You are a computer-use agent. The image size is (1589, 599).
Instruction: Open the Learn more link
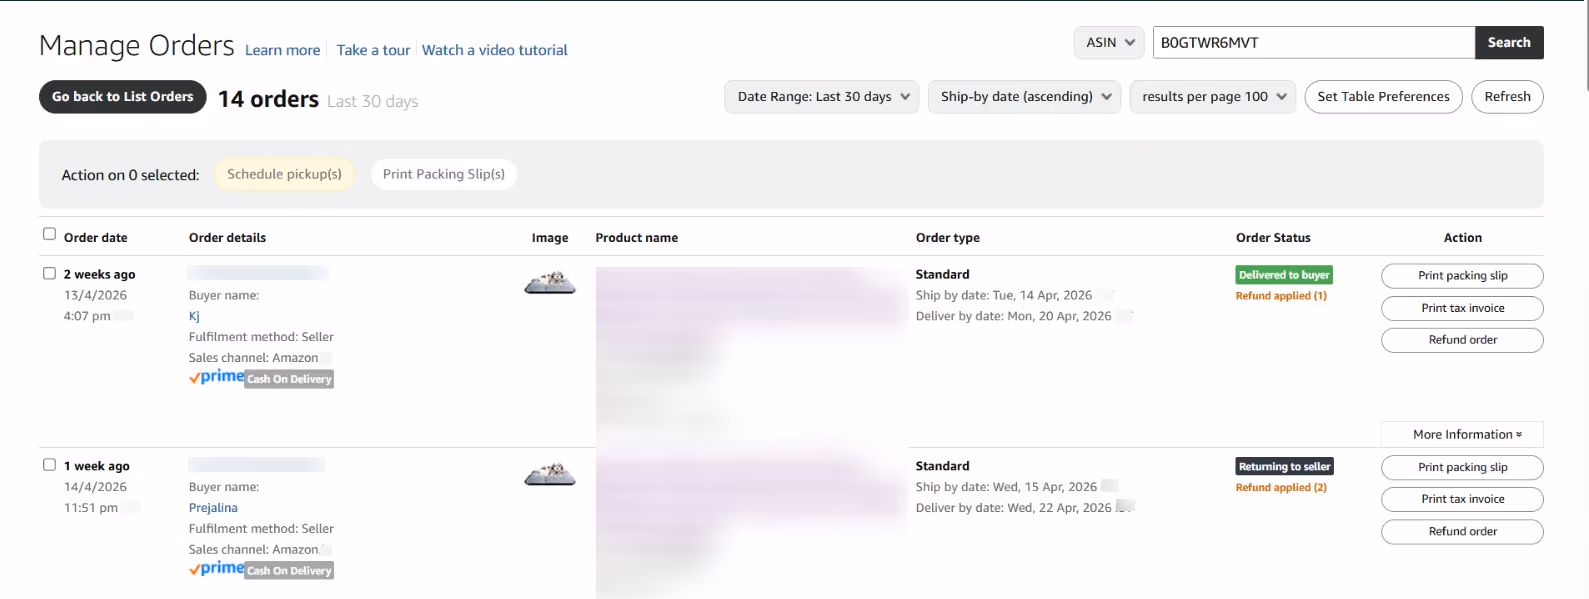283,50
